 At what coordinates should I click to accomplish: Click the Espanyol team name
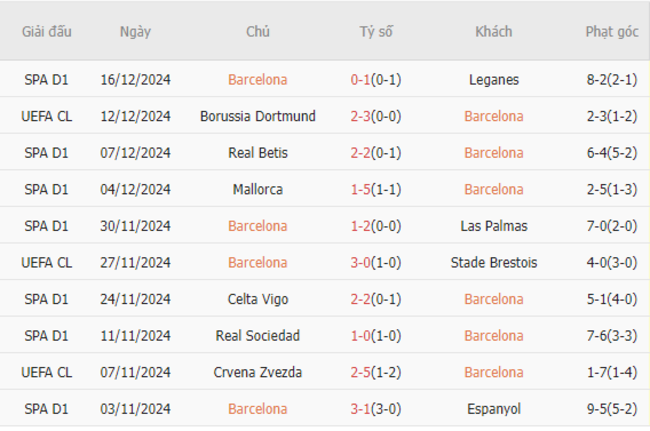pyautogui.click(x=494, y=409)
